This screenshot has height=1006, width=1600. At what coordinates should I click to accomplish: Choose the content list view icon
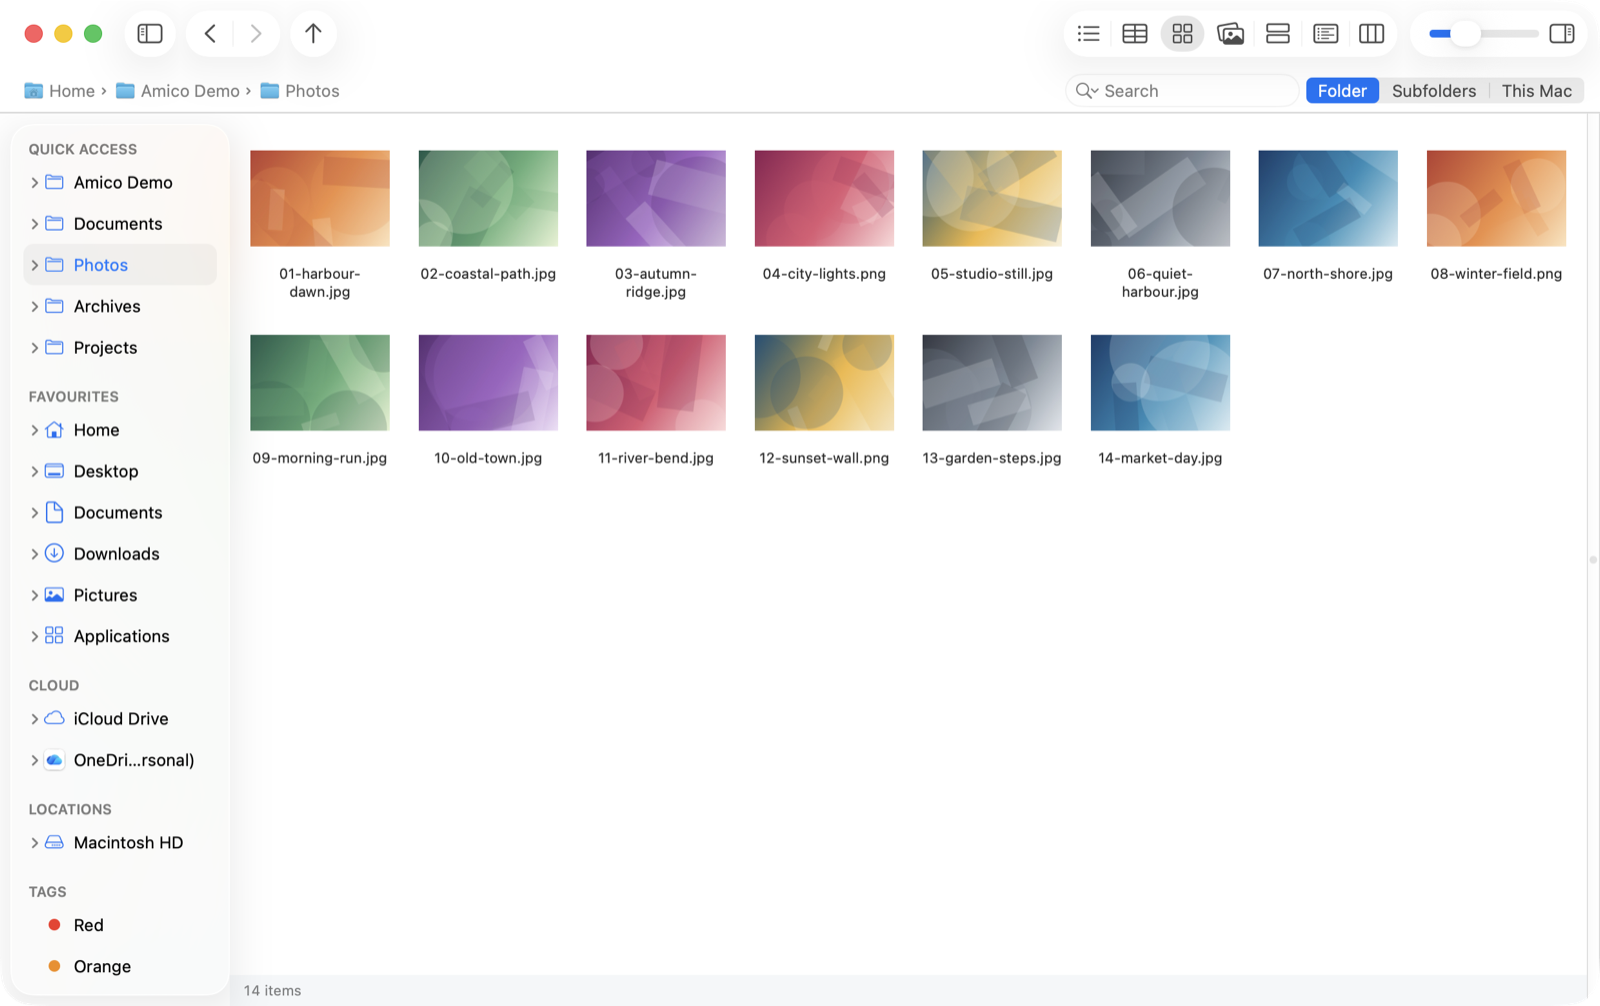1325,34
